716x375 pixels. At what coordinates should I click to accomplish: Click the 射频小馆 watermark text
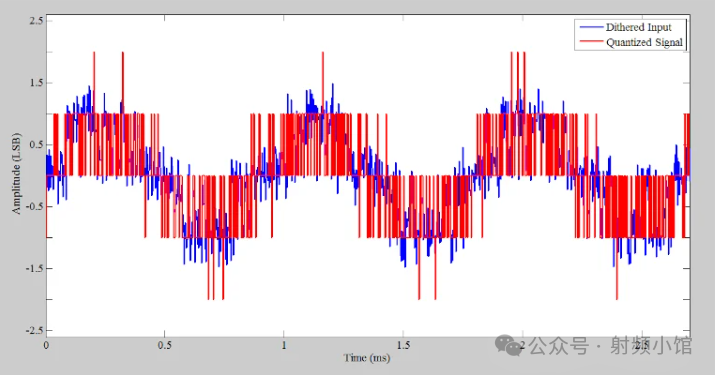[652, 346]
